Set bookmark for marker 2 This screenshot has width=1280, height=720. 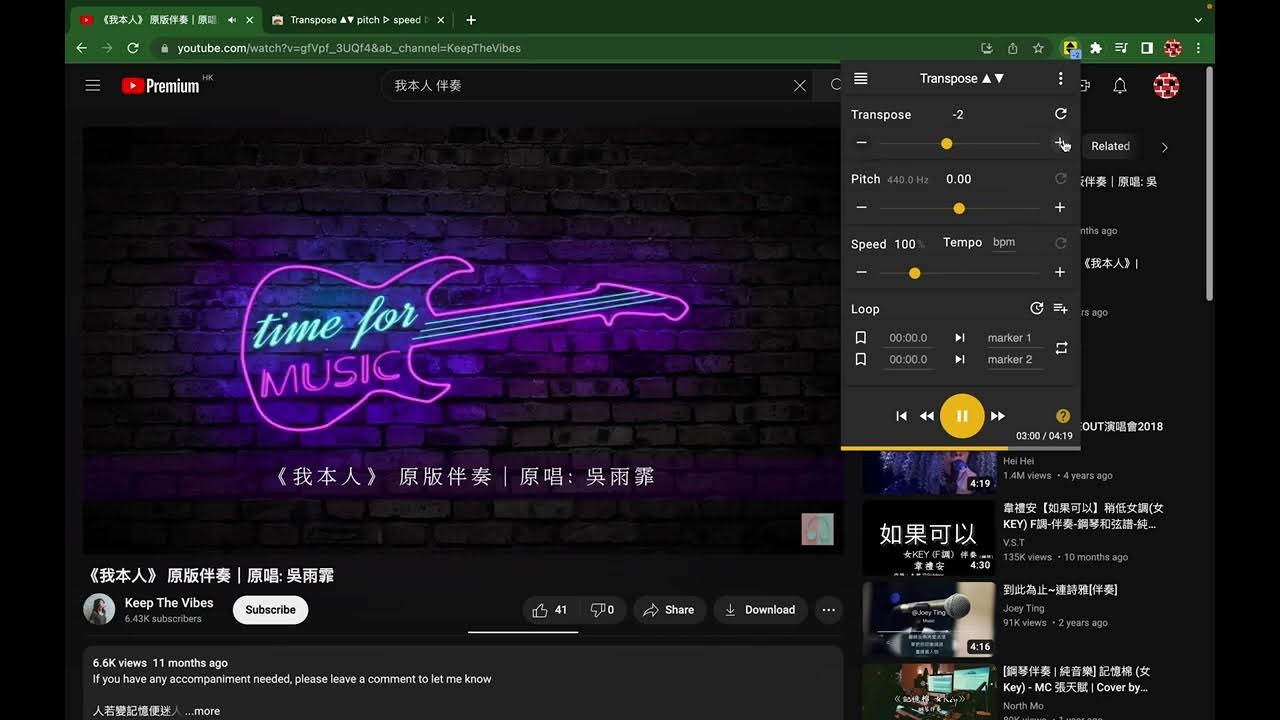click(861, 359)
